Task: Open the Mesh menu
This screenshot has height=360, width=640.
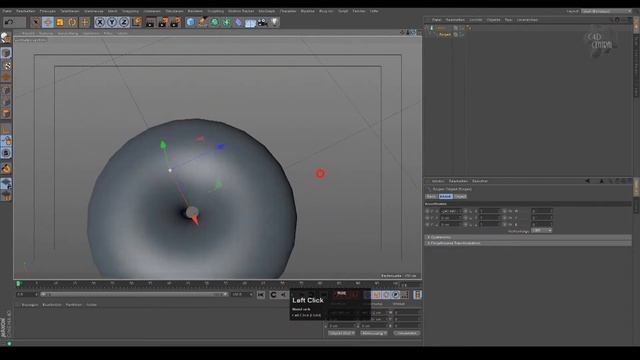Action: 112,11
